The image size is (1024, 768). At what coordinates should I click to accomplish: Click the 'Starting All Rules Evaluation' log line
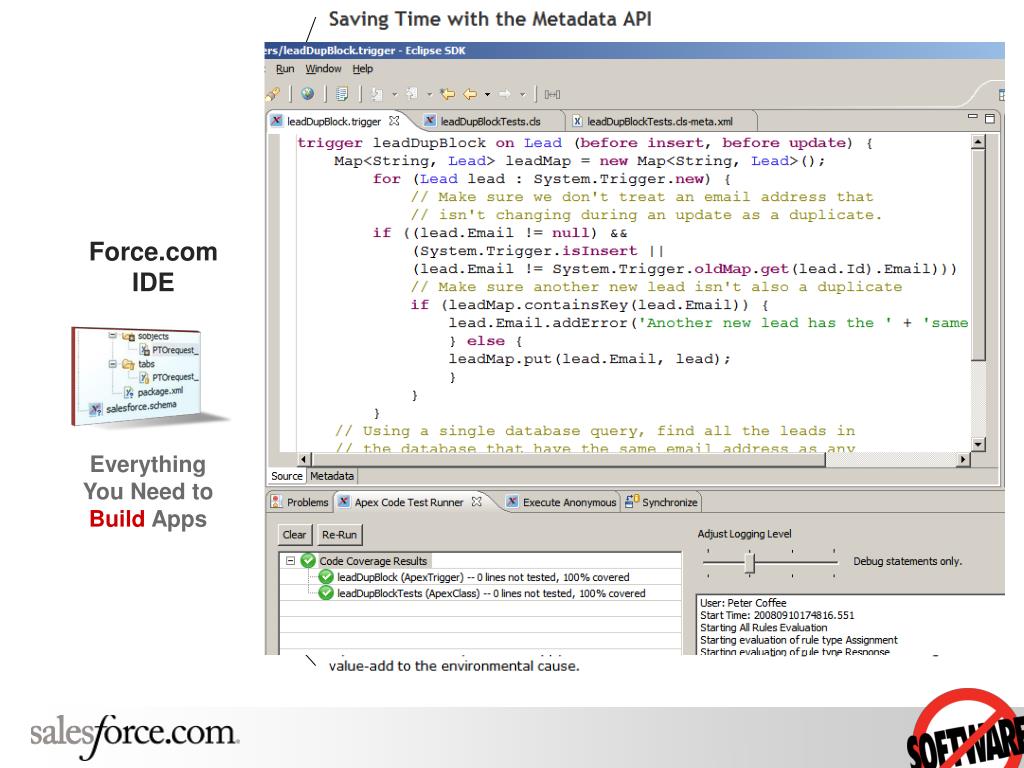pos(763,628)
